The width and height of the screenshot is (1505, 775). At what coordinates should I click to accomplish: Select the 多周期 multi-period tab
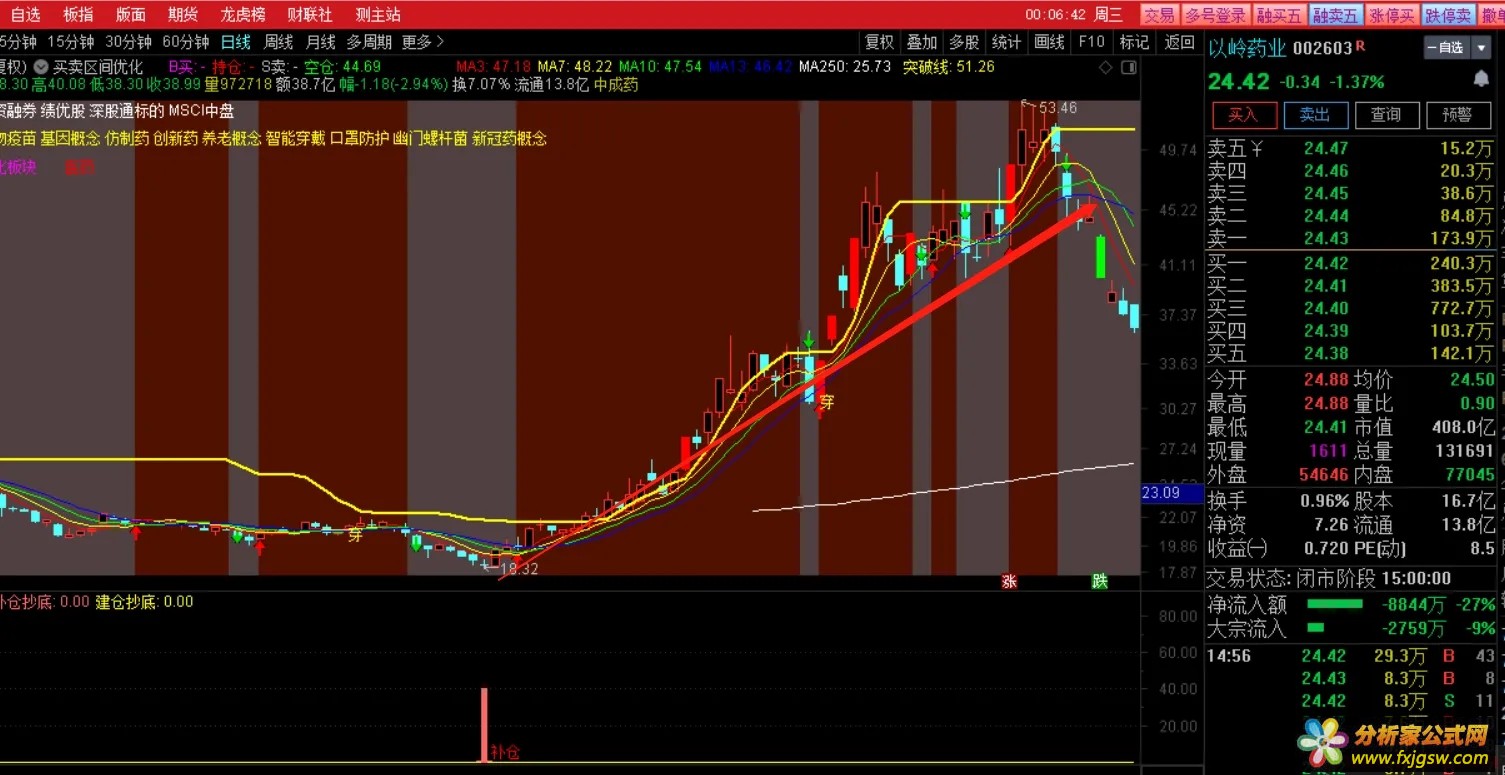369,41
